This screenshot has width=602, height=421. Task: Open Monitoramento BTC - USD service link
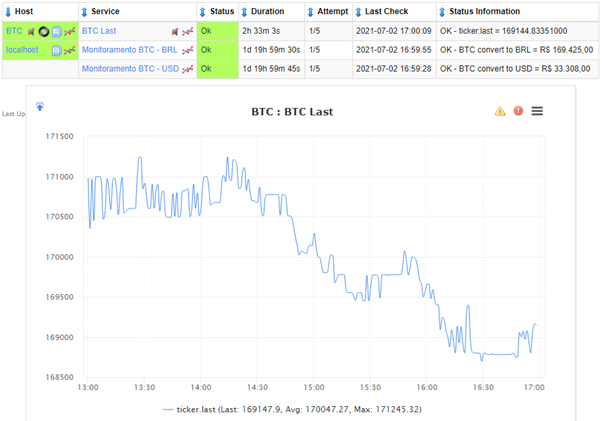(131, 69)
